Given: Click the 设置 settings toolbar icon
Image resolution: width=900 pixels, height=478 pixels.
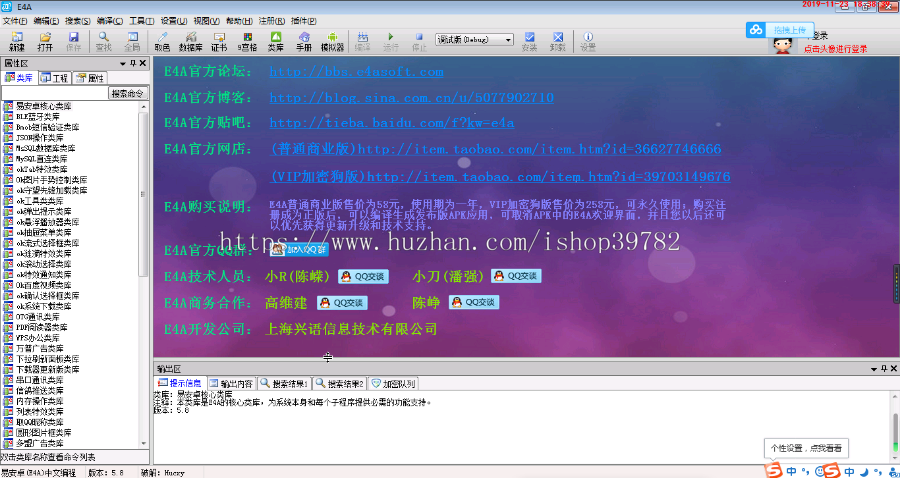Looking at the screenshot, I should [588, 41].
